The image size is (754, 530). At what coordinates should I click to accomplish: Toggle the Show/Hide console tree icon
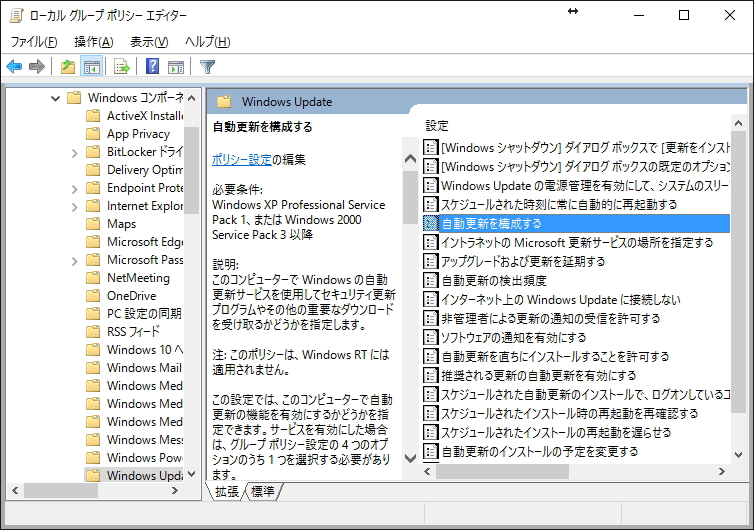tap(92, 66)
